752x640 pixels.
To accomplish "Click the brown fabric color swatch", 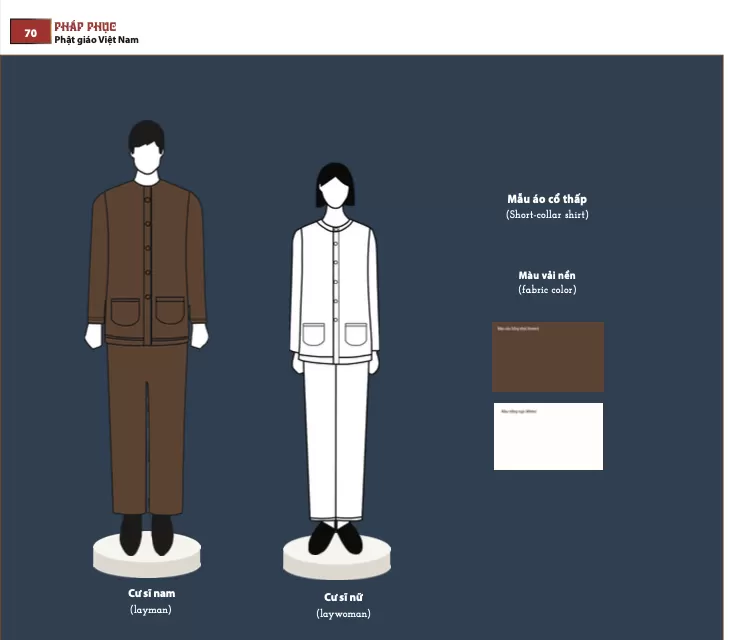I will pyautogui.click(x=548, y=357).
